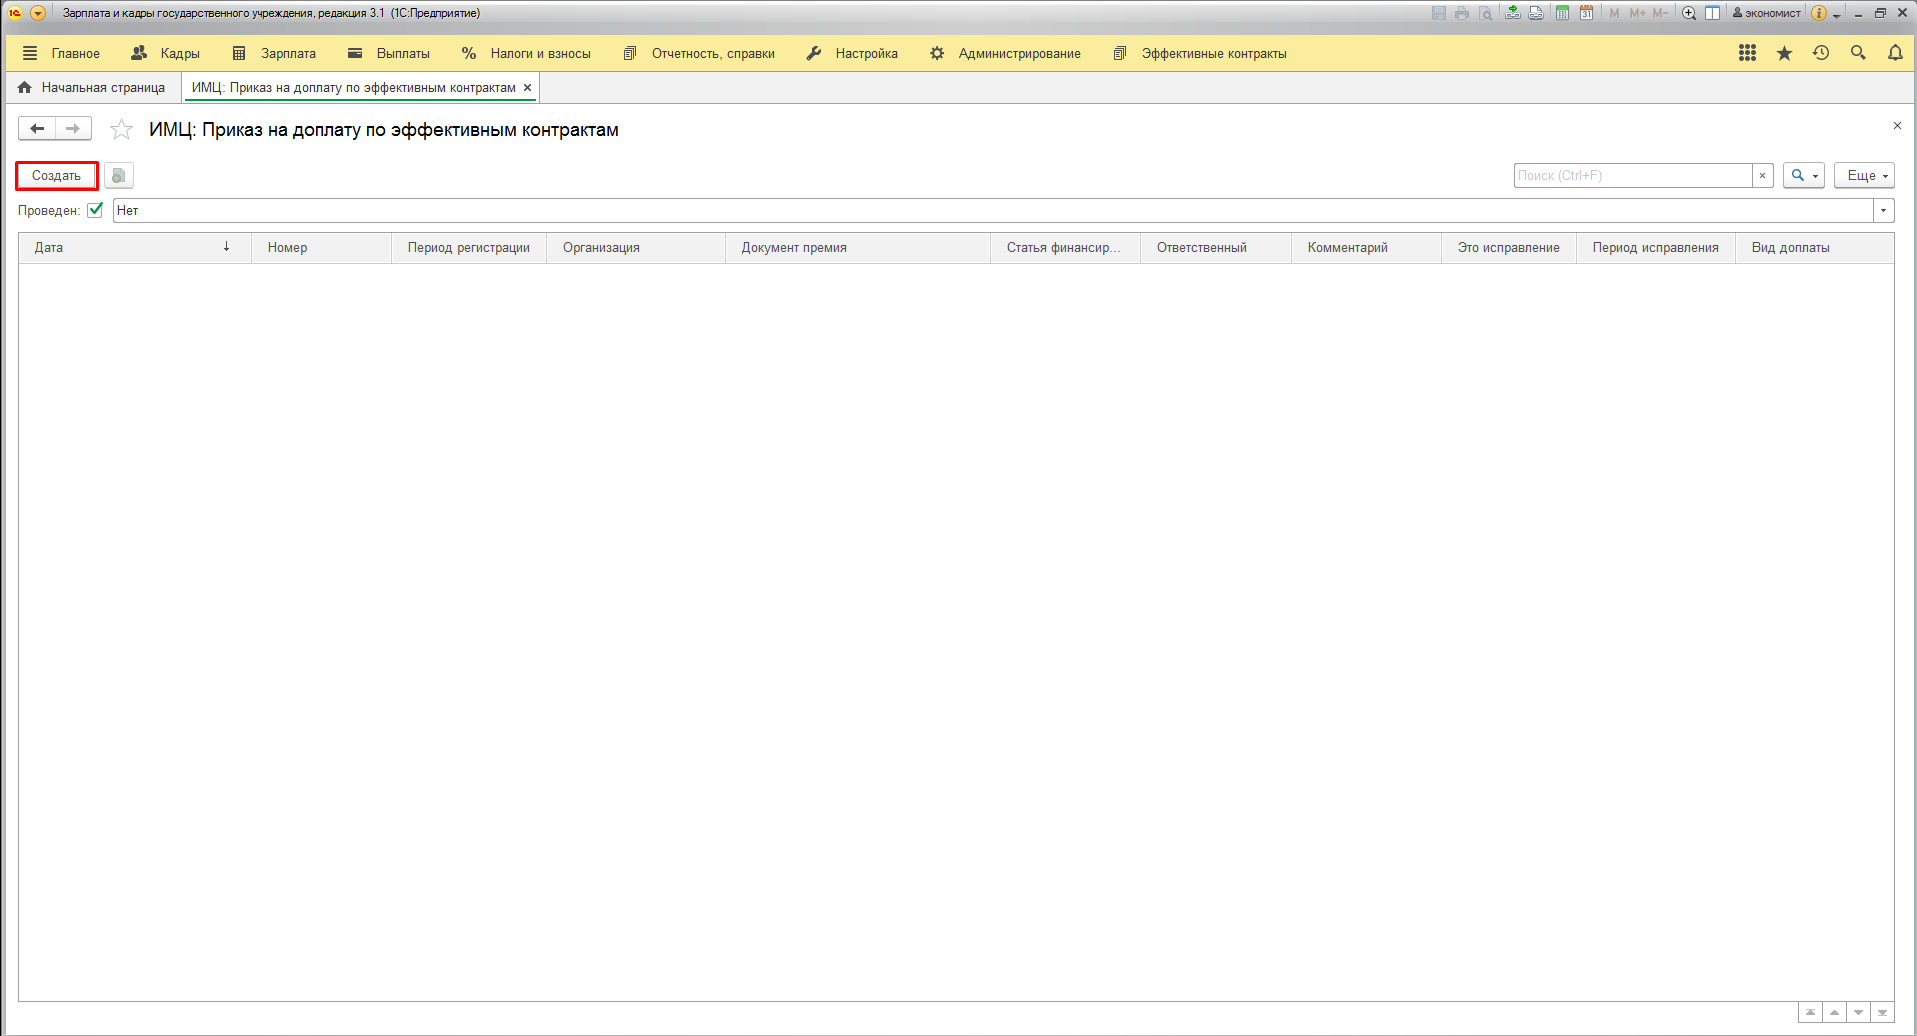Expand the Проведен value dropdown arrow

coord(1883,211)
